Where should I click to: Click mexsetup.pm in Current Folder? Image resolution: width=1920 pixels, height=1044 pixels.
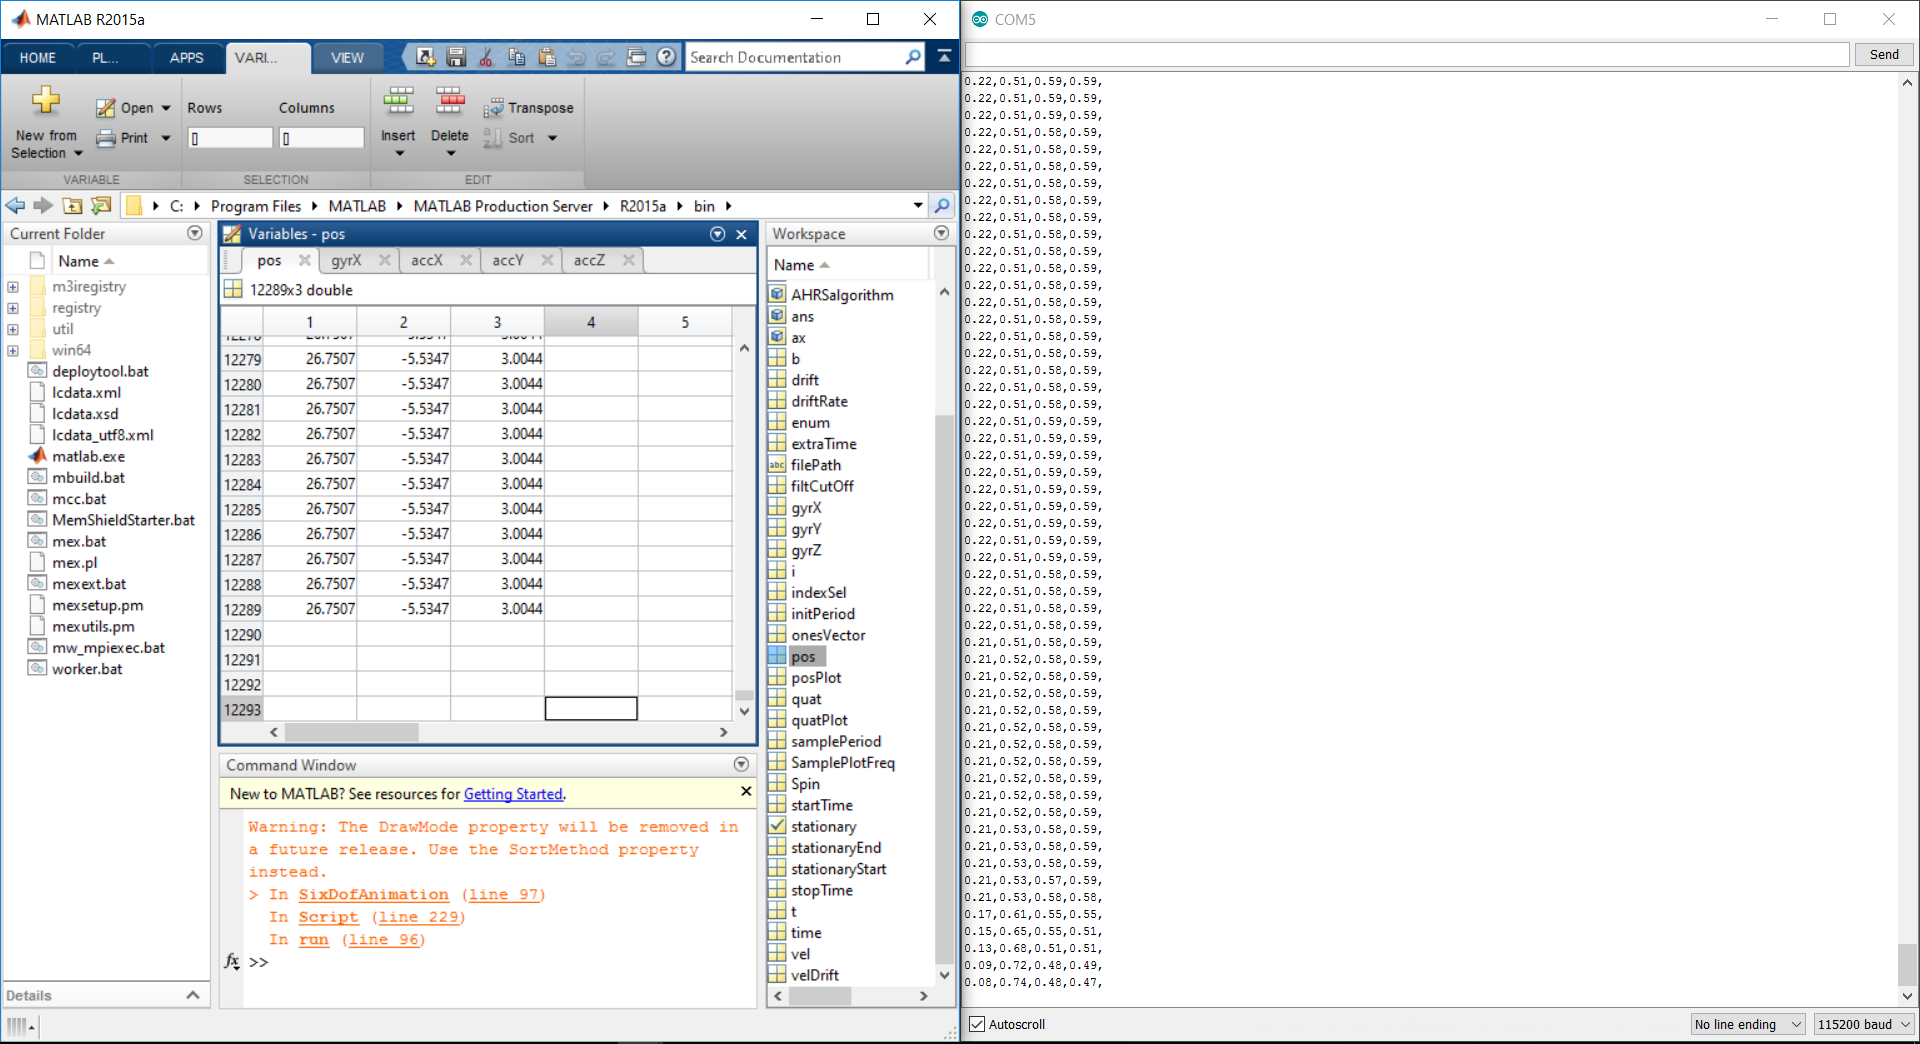pos(97,605)
